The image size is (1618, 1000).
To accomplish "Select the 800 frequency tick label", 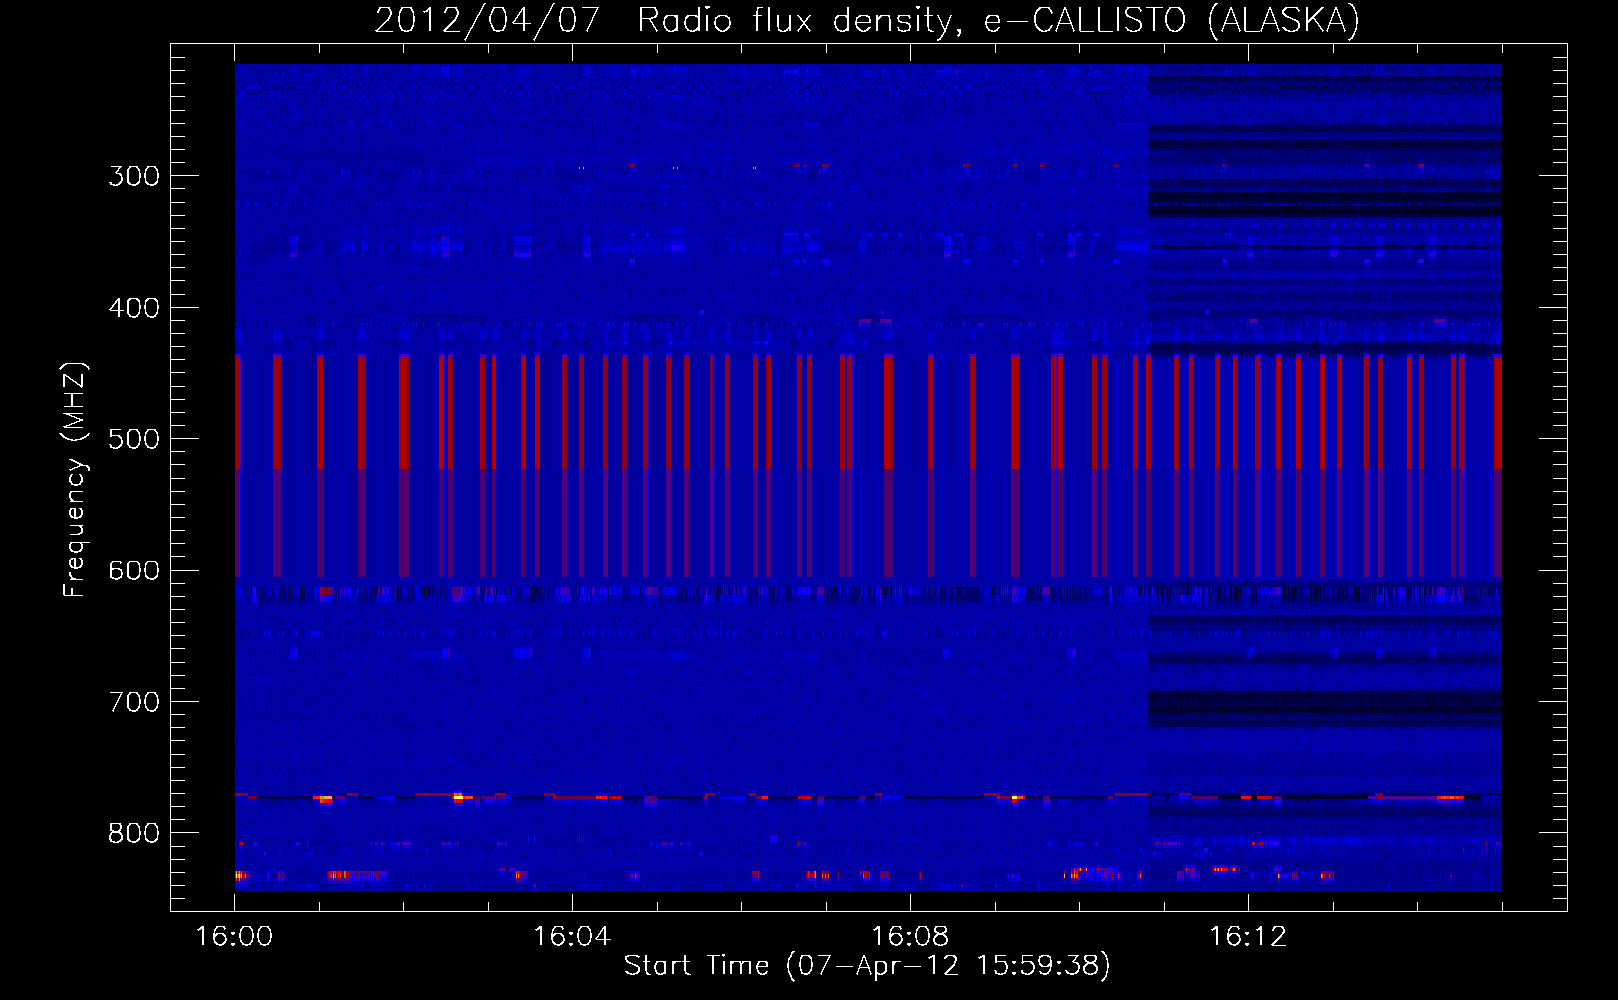I will coord(134,833).
